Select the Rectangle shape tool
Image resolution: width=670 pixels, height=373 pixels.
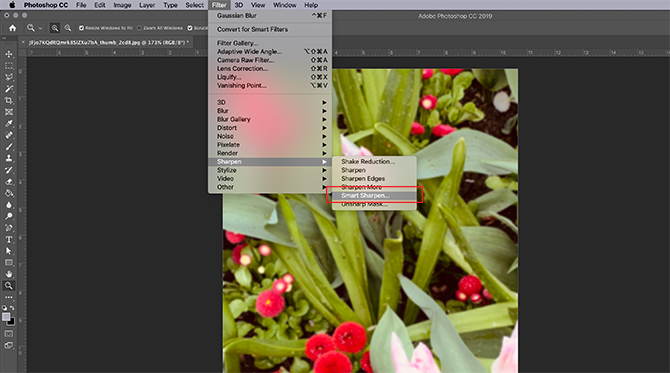click(9, 263)
